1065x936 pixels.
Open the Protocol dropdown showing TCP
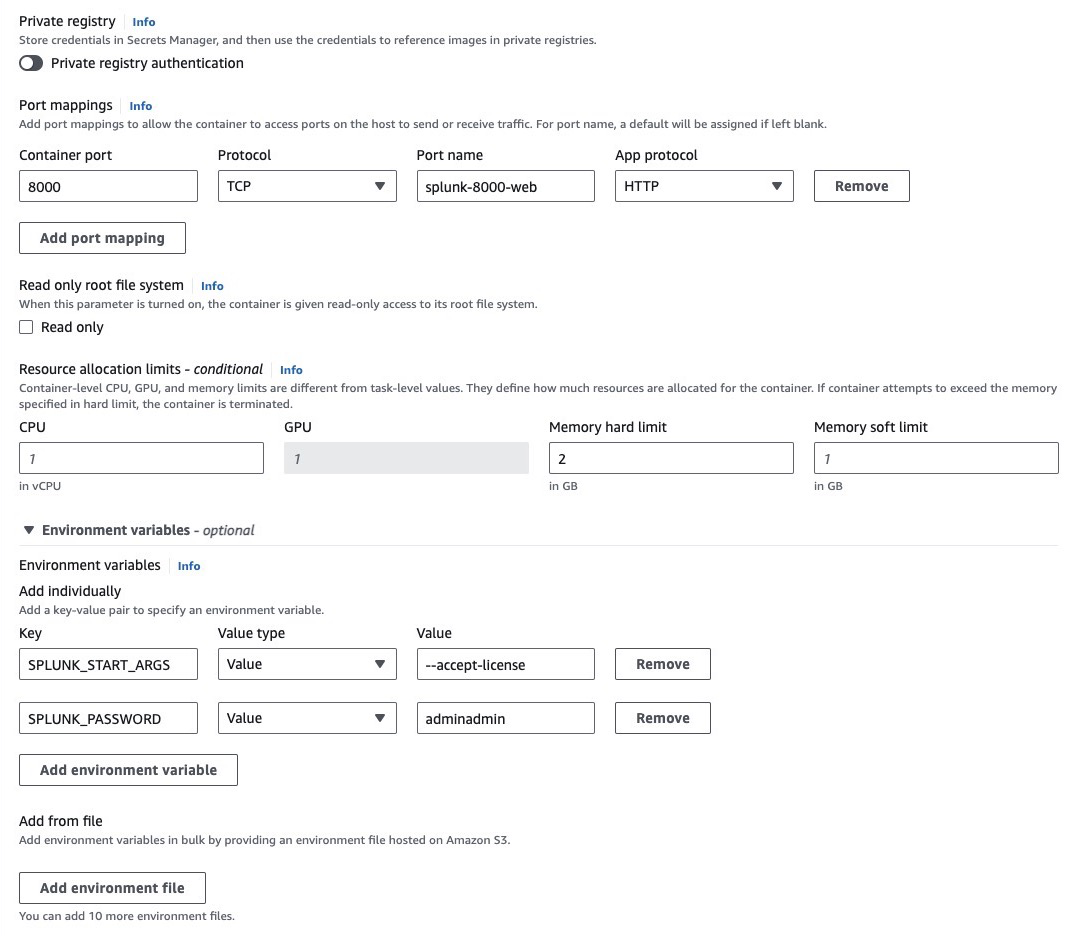click(306, 185)
